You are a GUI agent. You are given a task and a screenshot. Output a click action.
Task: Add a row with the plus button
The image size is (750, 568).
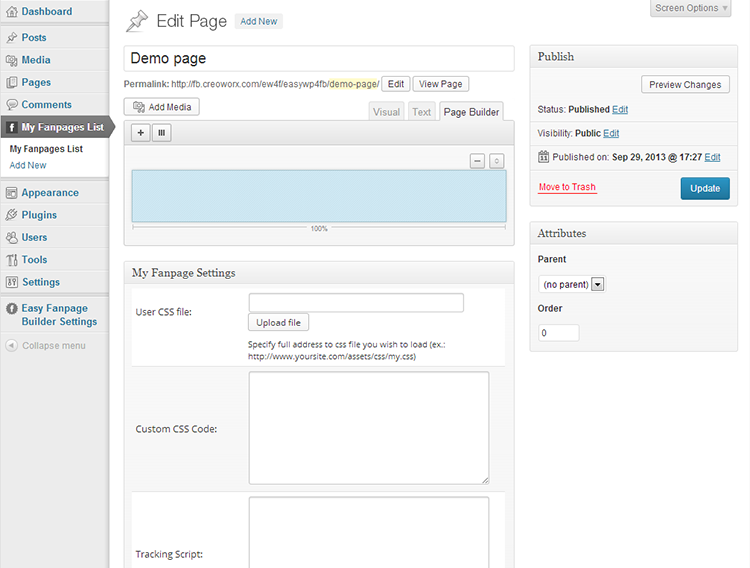(x=141, y=133)
